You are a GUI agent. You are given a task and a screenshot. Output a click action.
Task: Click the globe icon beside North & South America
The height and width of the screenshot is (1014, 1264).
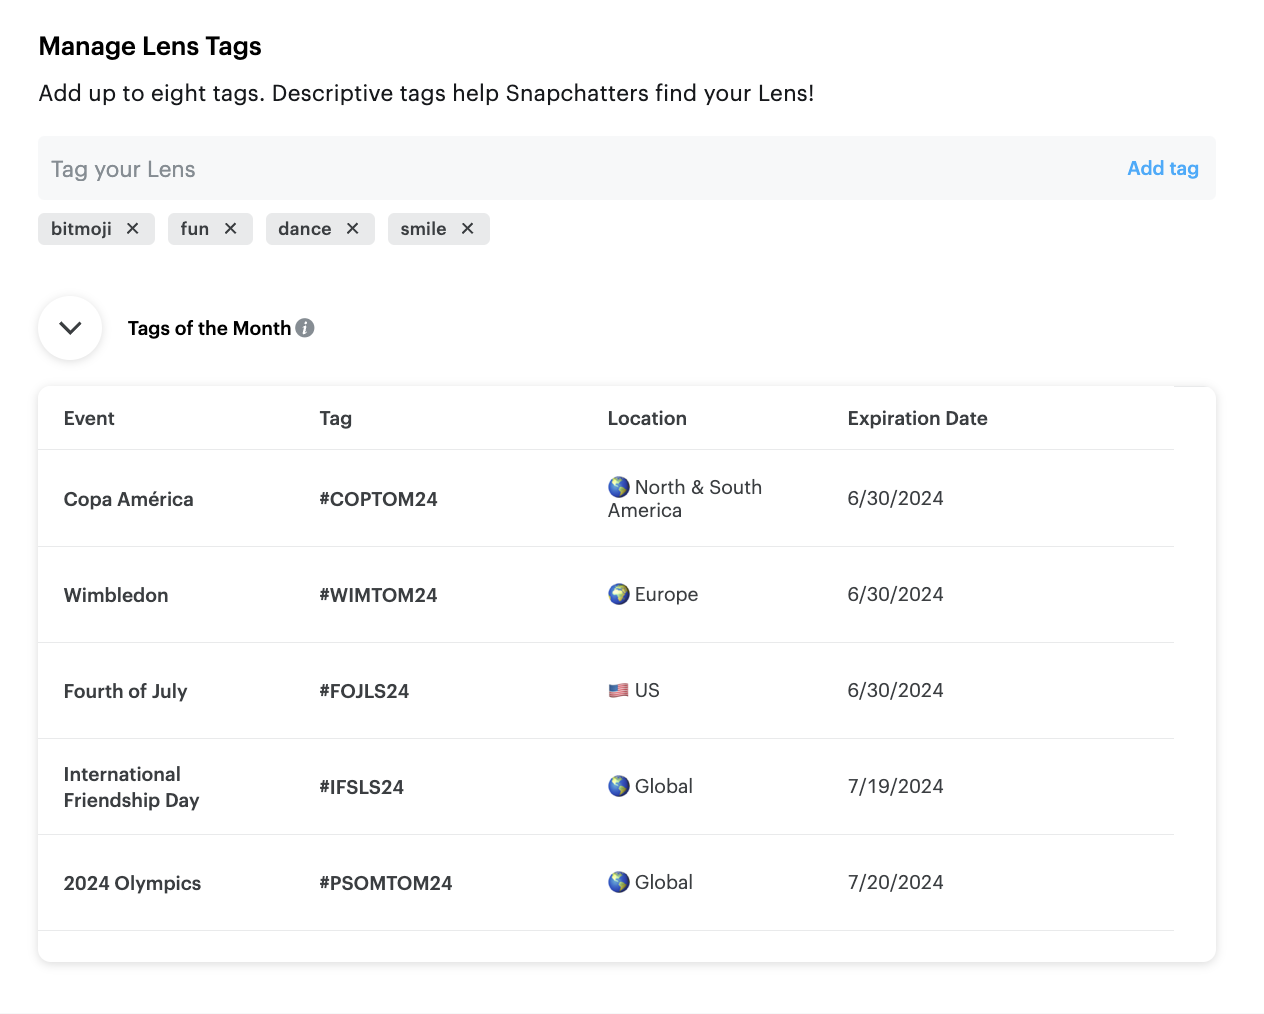click(x=618, y=487)
